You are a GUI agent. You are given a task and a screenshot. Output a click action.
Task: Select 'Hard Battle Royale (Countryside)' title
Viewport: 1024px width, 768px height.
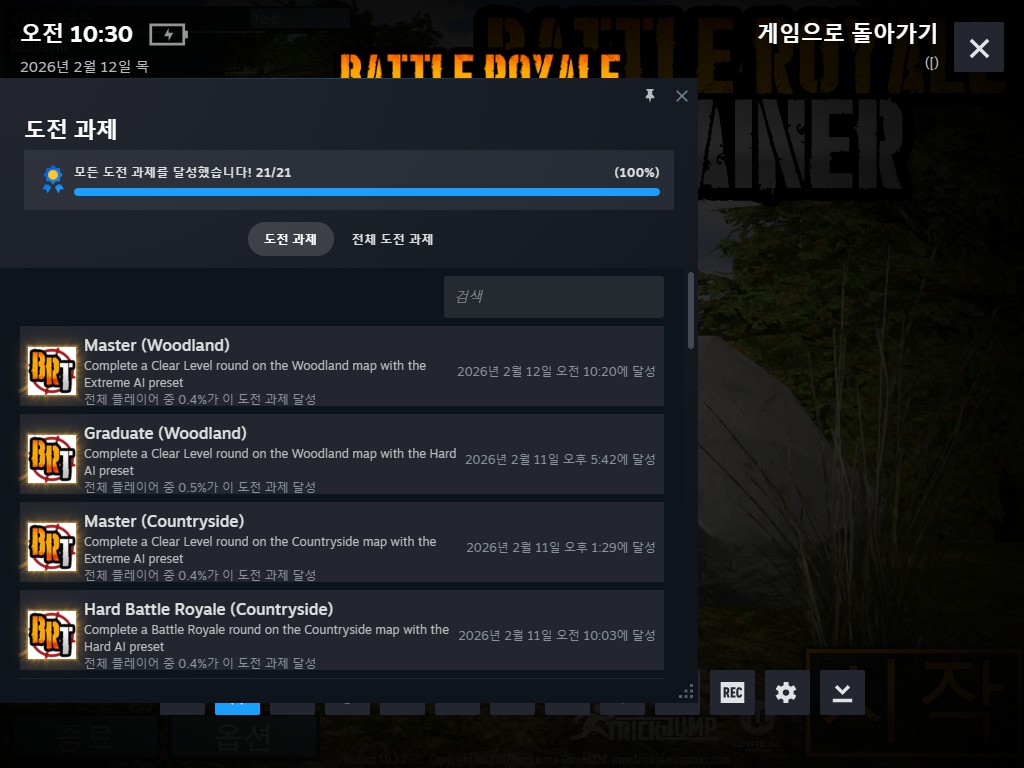click(x=208, y=609)
